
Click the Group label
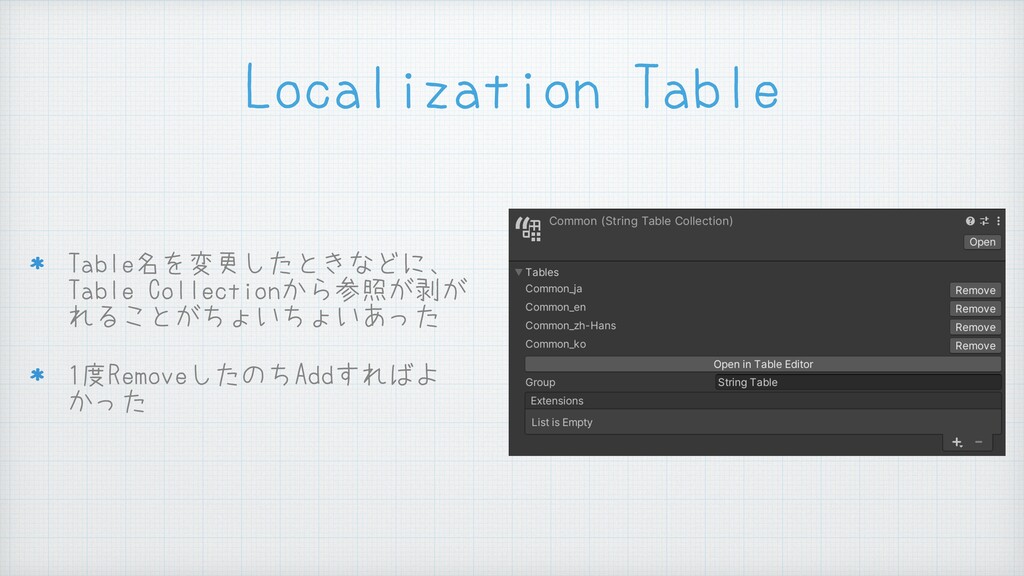click(x=539, y=382)
